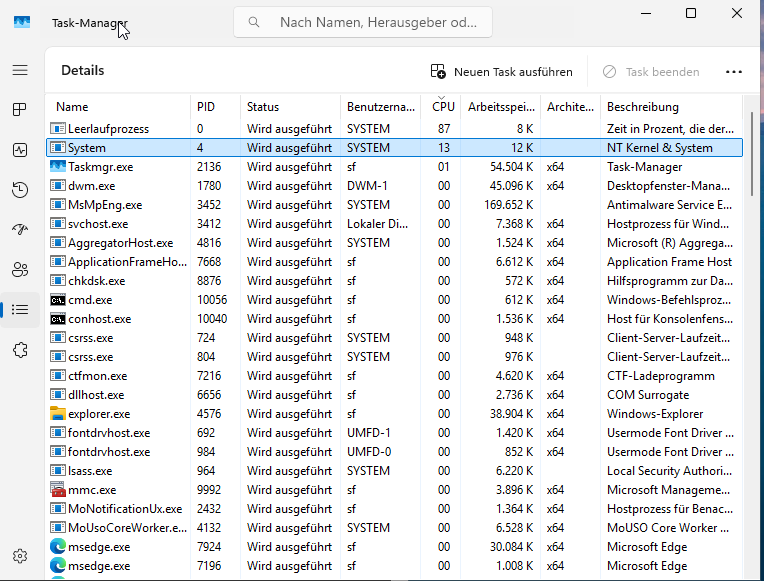Click the chkdsk.exe process icon
Viewport: 764px width, 581px height.
click(58, 281)
